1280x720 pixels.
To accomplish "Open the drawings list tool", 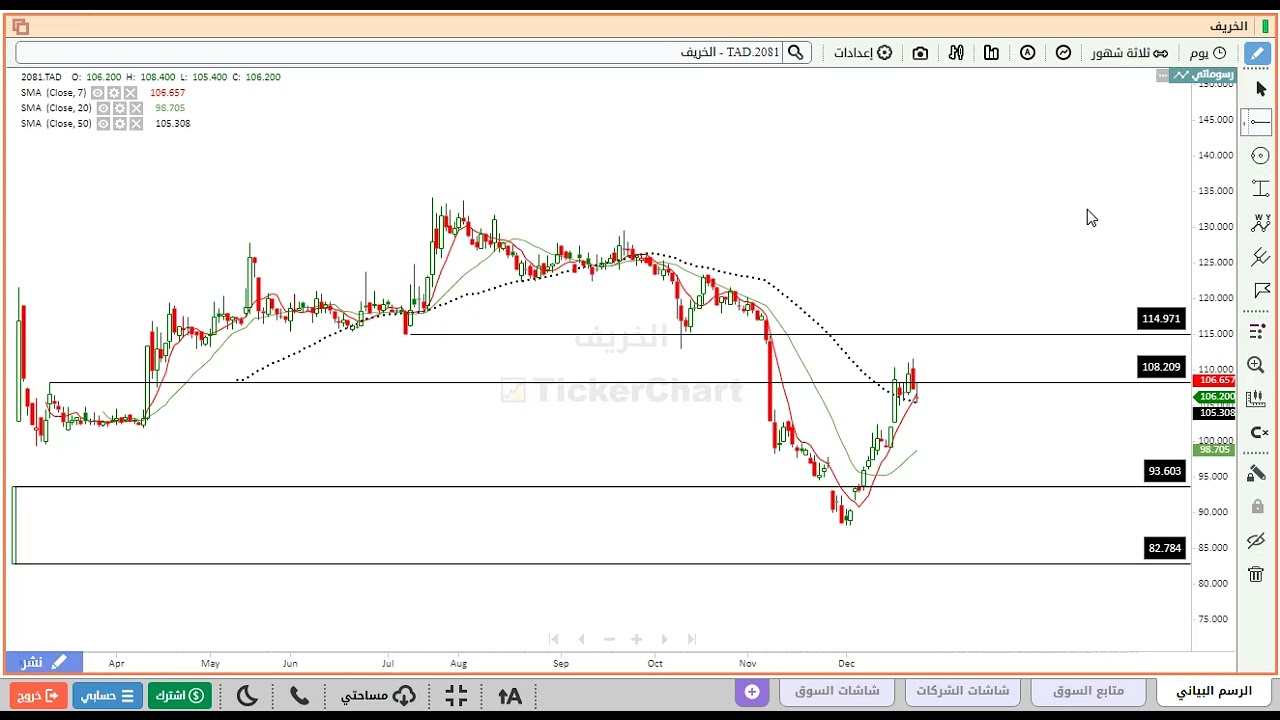I will [1258, 331].
